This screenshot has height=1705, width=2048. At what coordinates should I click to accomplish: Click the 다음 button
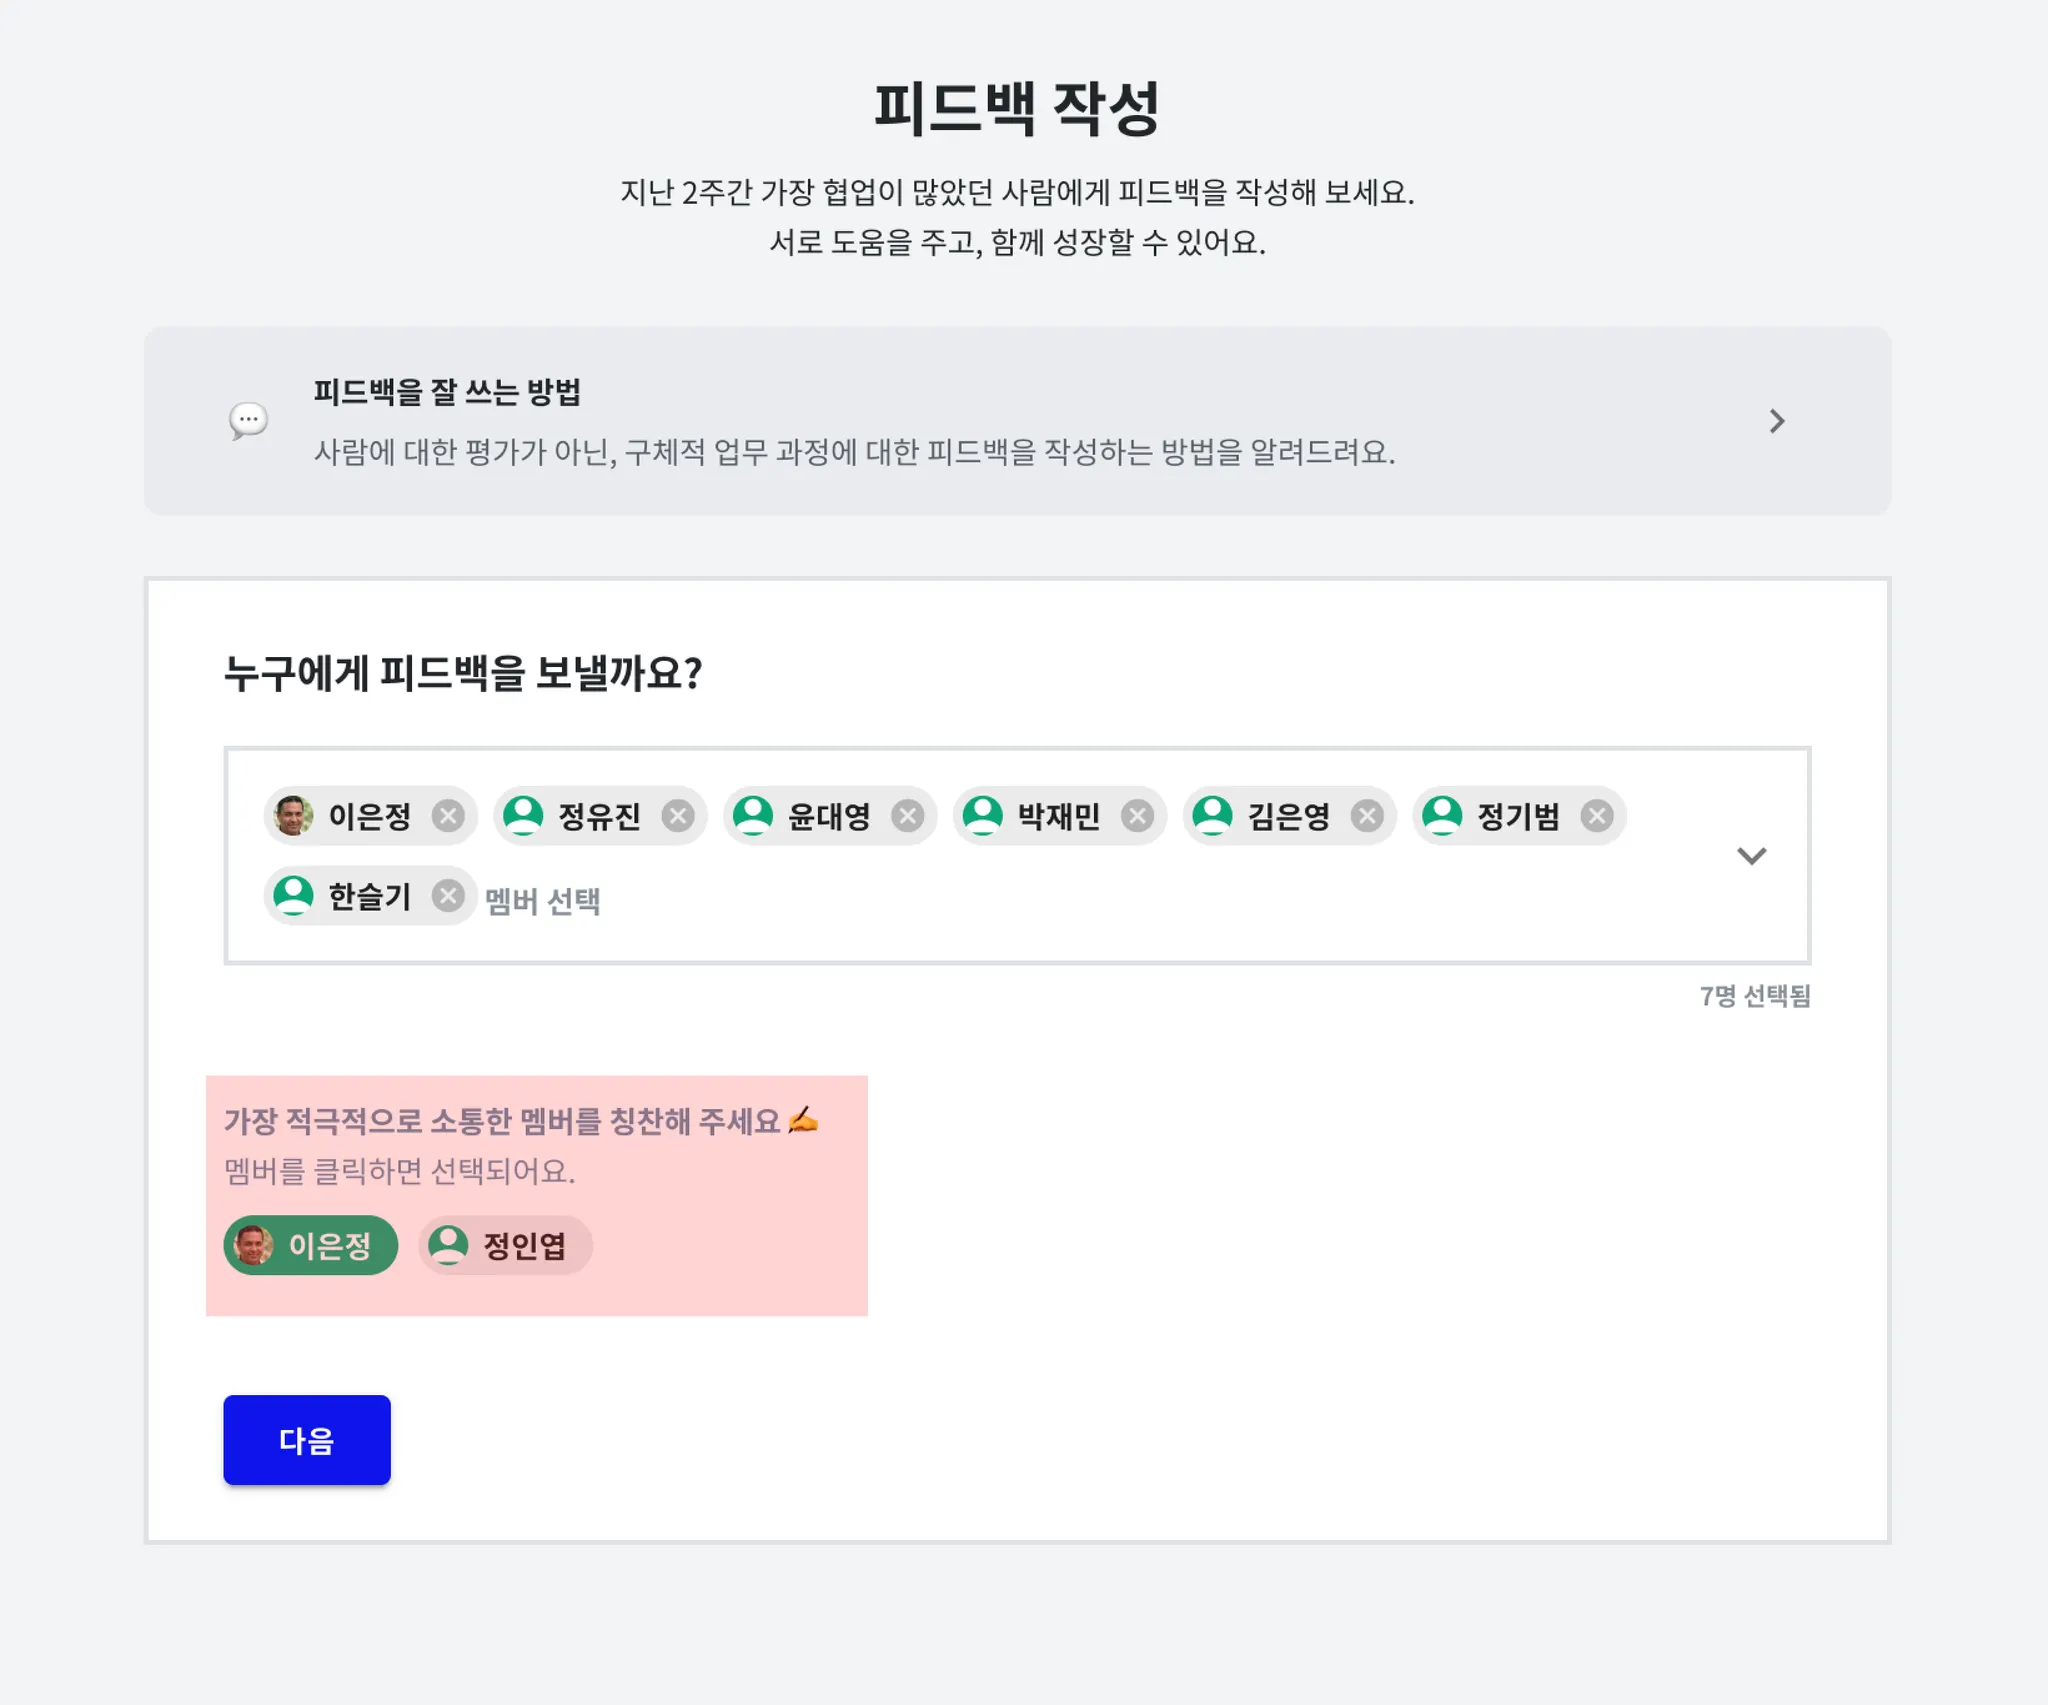pyautogui.click(x=307, y=1440)
